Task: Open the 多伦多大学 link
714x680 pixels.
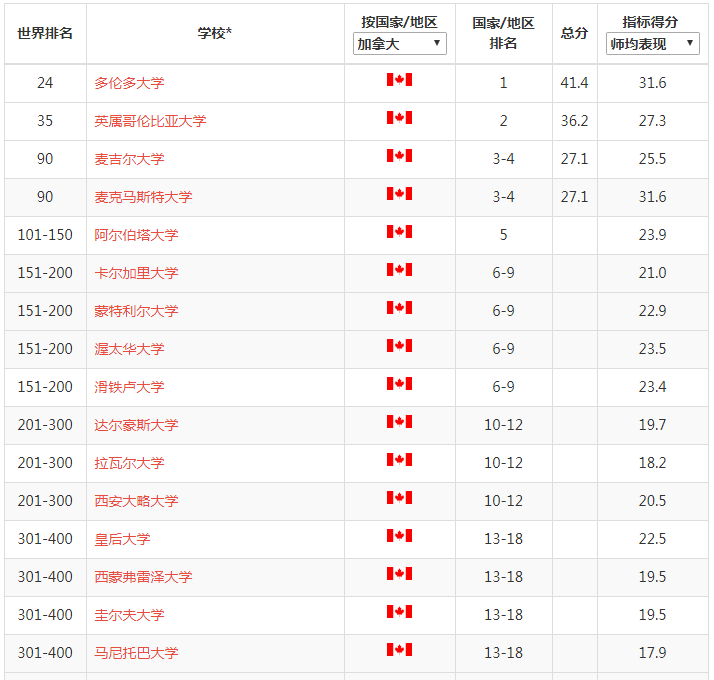Action: point(129,83)
